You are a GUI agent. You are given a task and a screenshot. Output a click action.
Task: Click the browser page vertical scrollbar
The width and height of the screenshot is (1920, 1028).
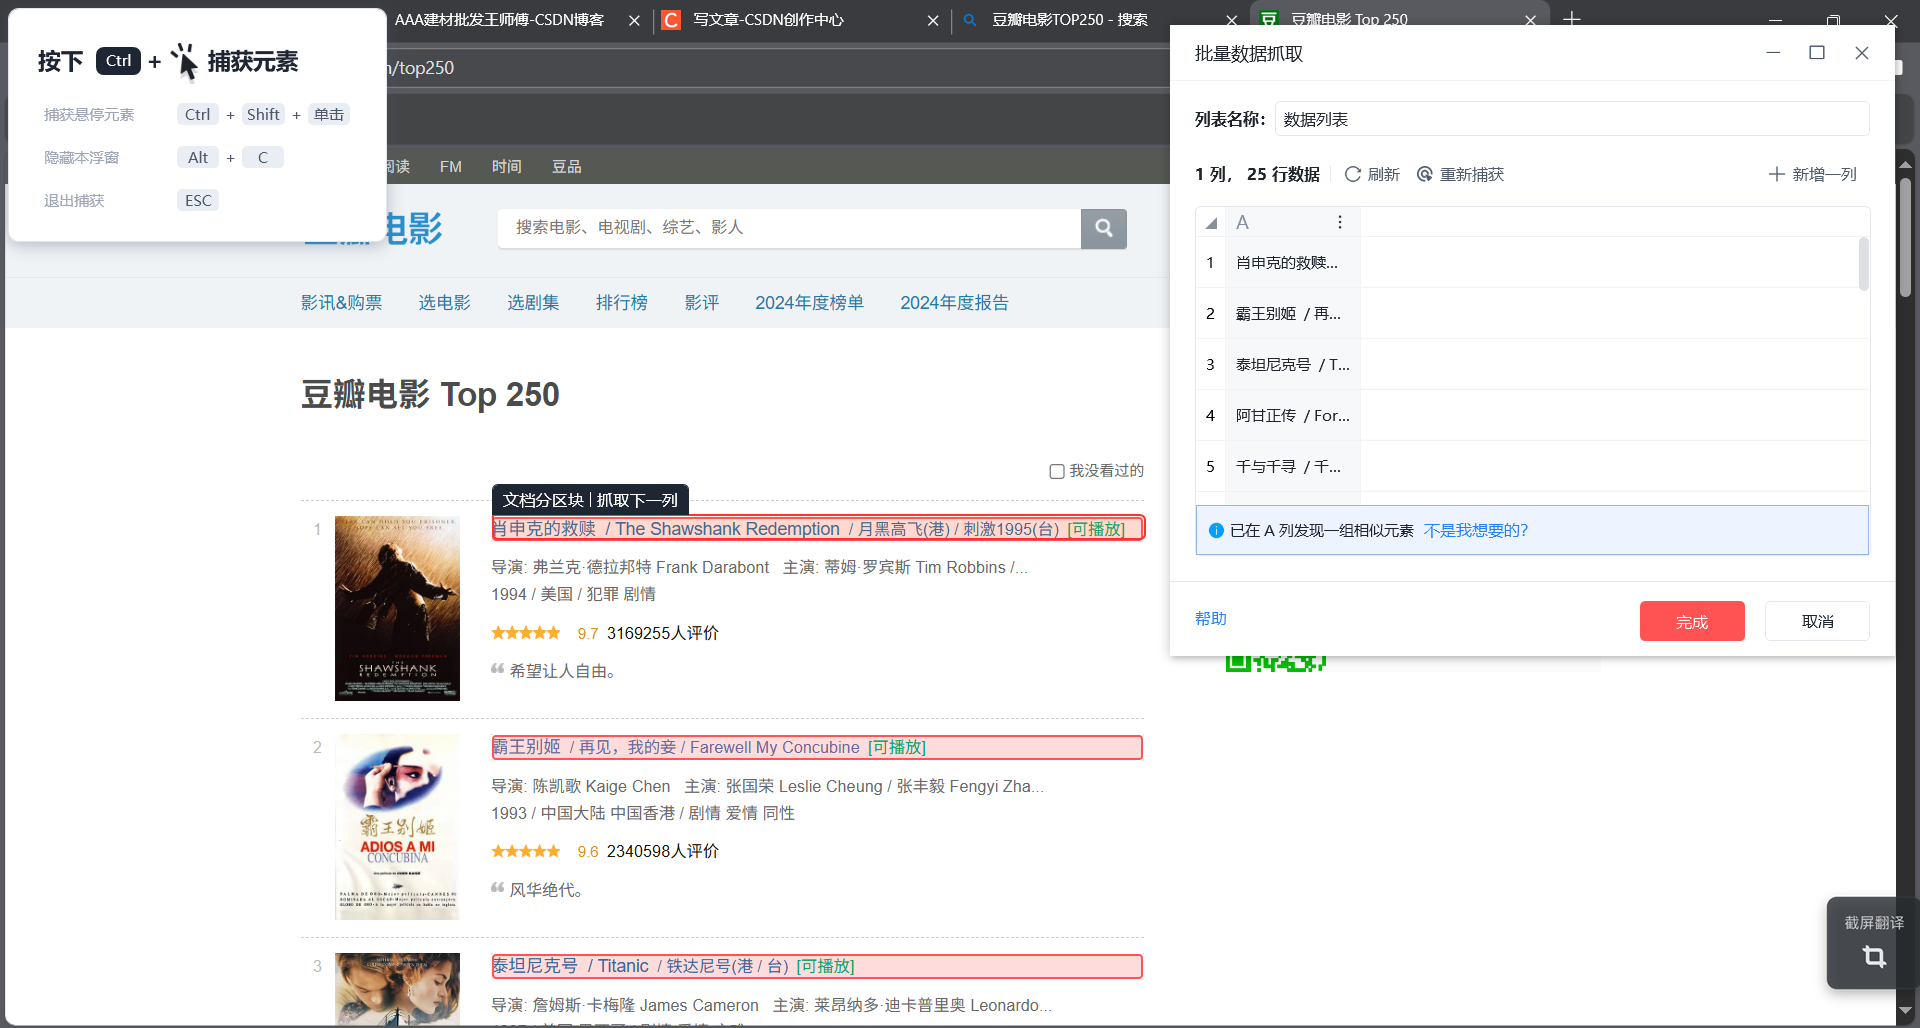tap(1905, 237)
